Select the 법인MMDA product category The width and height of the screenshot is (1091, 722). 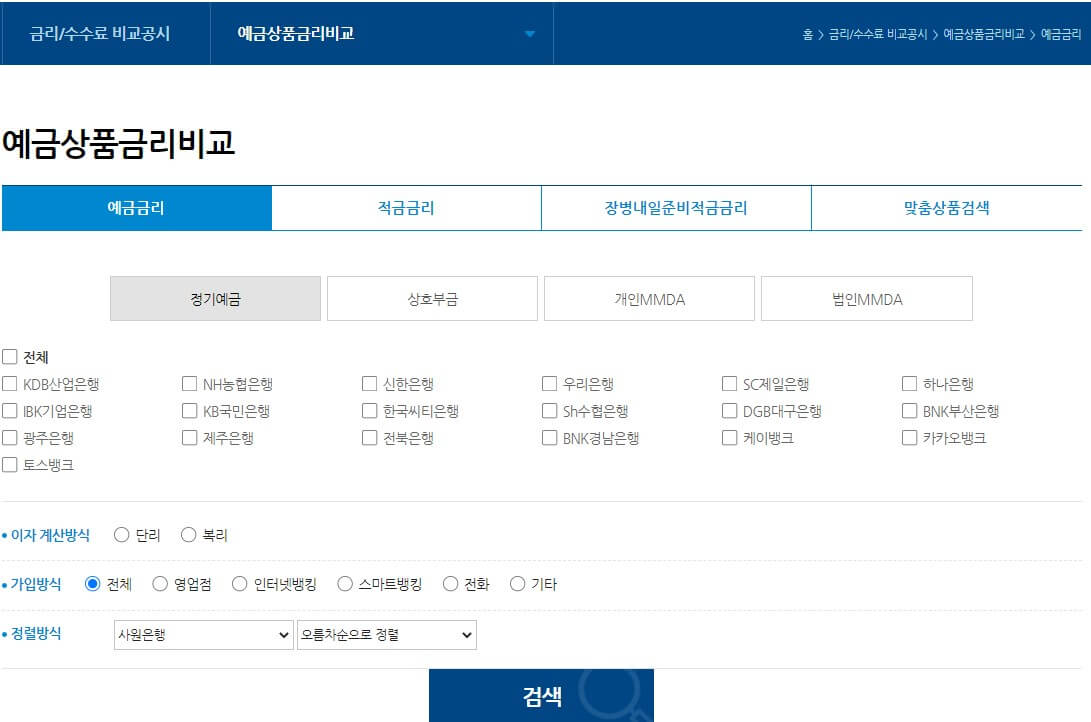pos(866,298)
